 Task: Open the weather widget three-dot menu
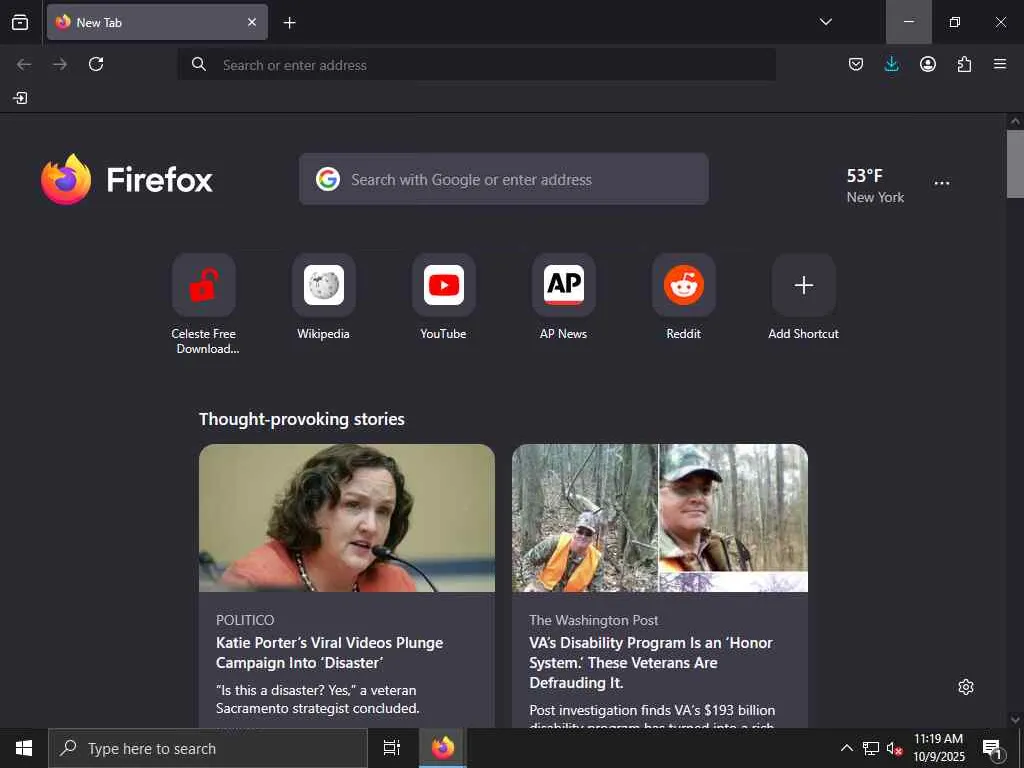pos(942,183)
